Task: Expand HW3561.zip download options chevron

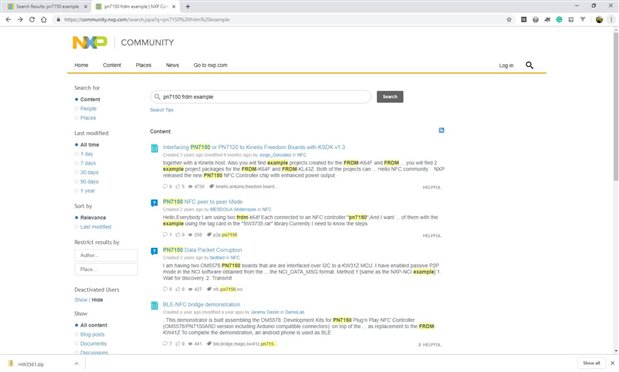Action: tap(77, 364)
